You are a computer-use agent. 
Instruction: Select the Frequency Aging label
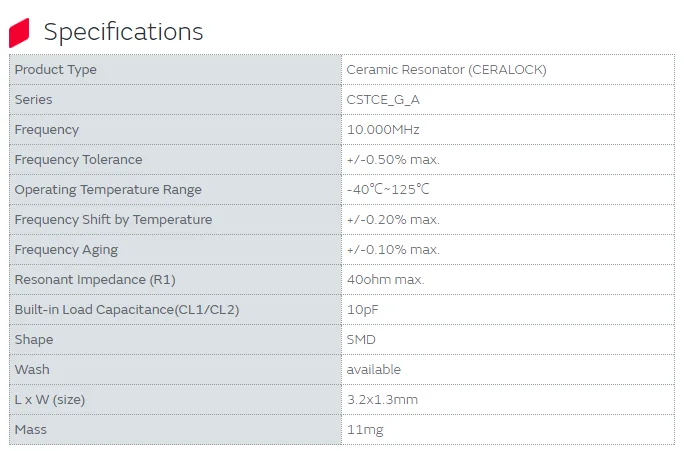[x=66, y=250]
